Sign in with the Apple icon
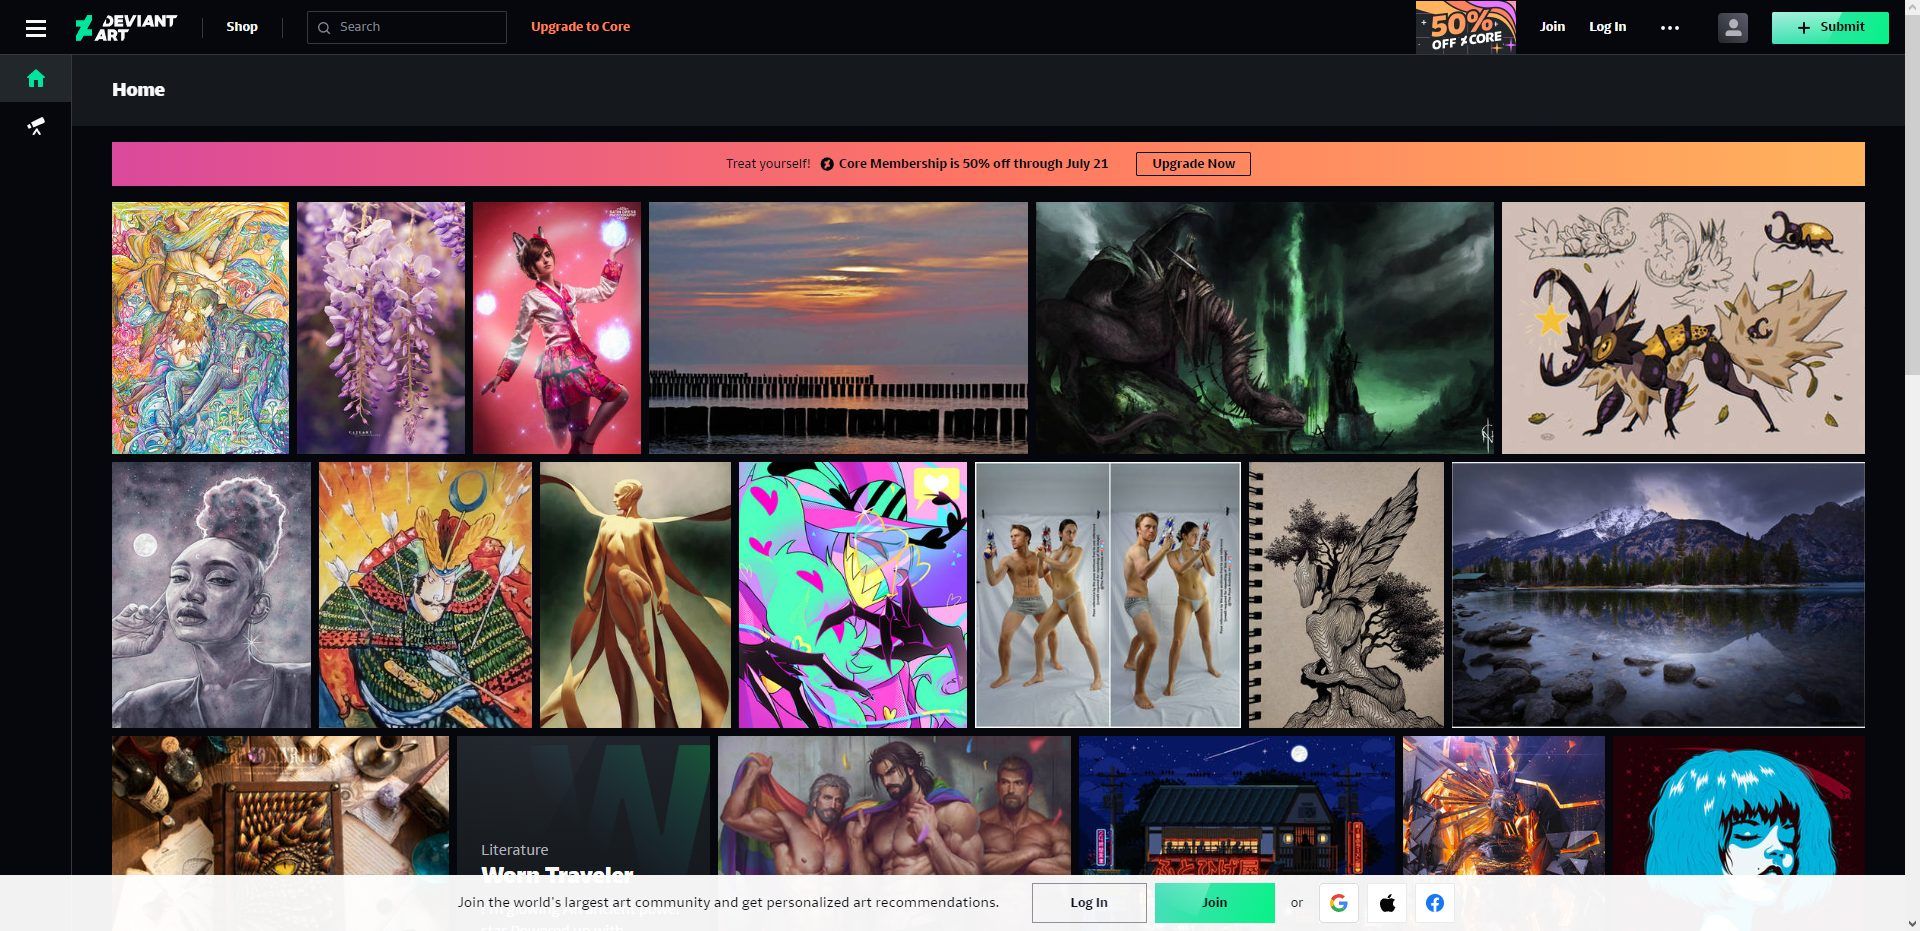 coord(1387,903)
